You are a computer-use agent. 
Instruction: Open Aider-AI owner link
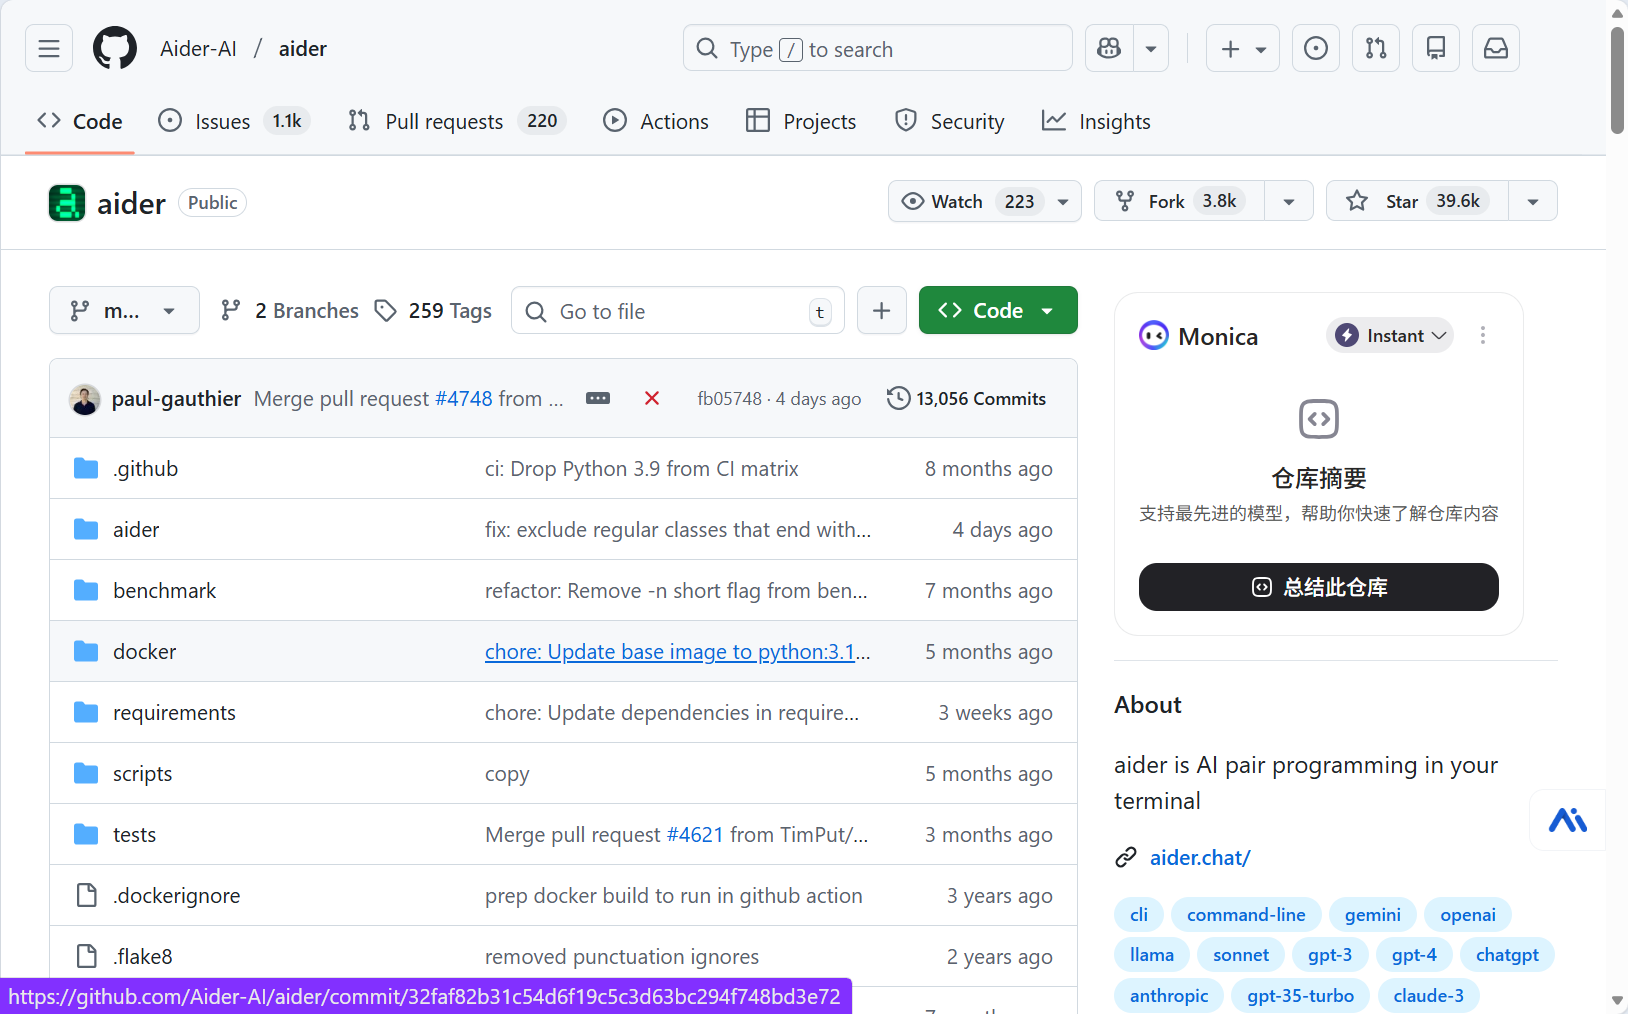(x=198, y=48)
